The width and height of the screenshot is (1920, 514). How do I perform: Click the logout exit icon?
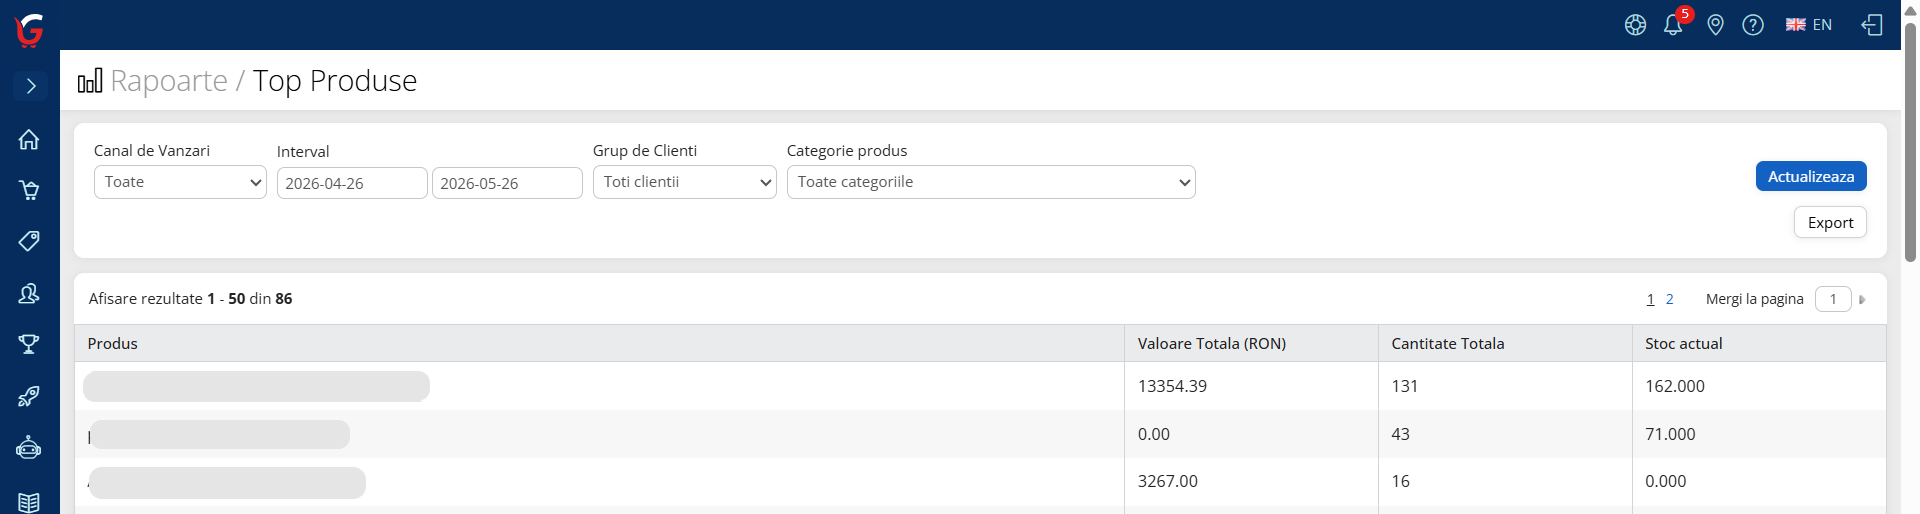pos(1872,25)
